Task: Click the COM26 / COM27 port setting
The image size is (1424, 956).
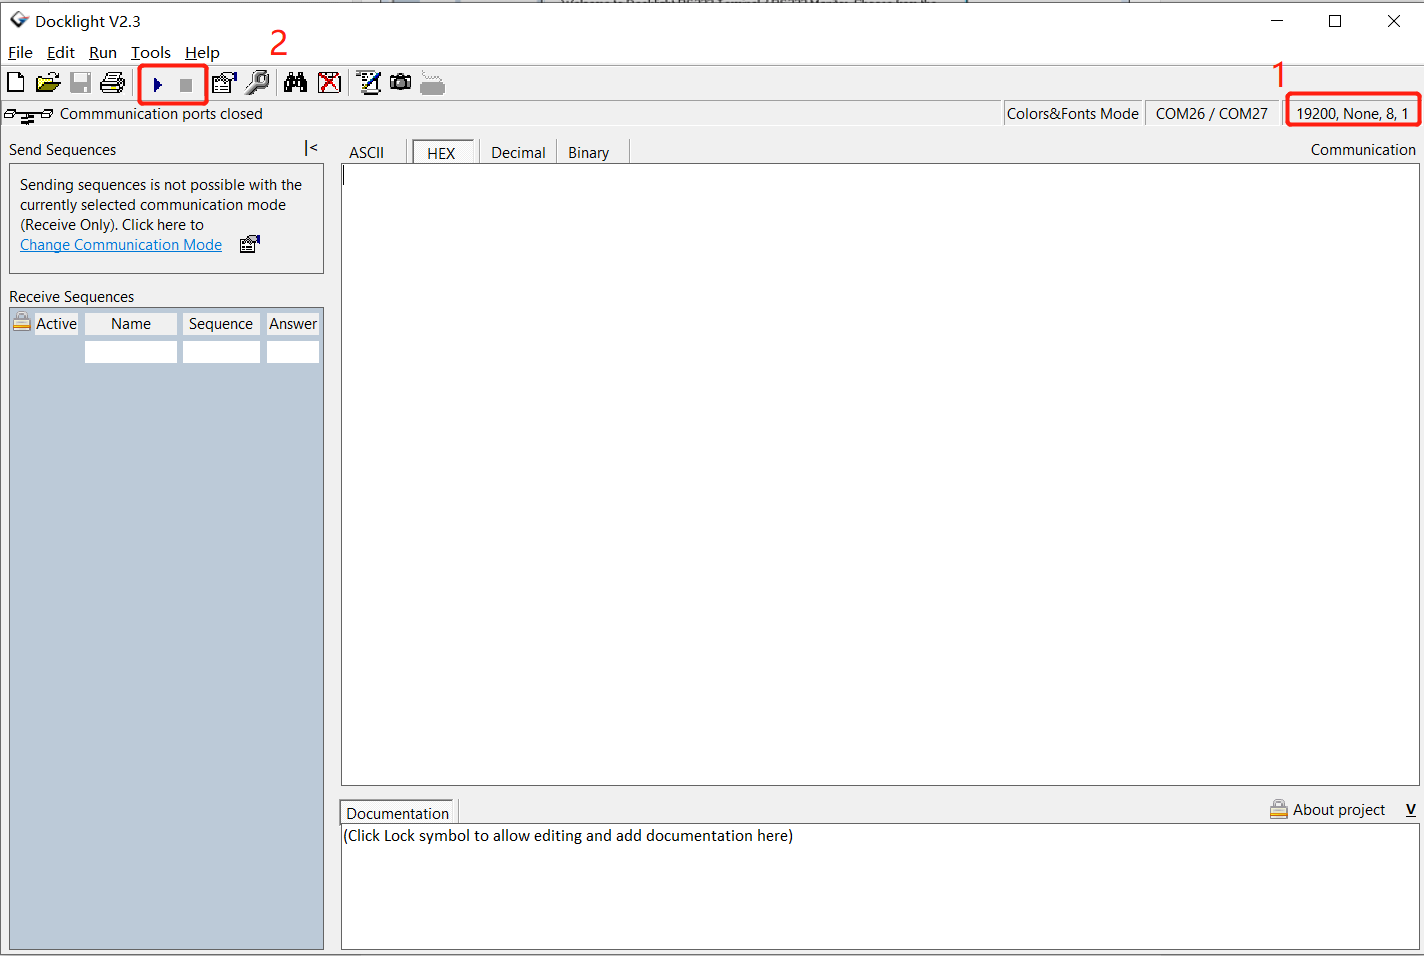Action: click(1212, 114)
